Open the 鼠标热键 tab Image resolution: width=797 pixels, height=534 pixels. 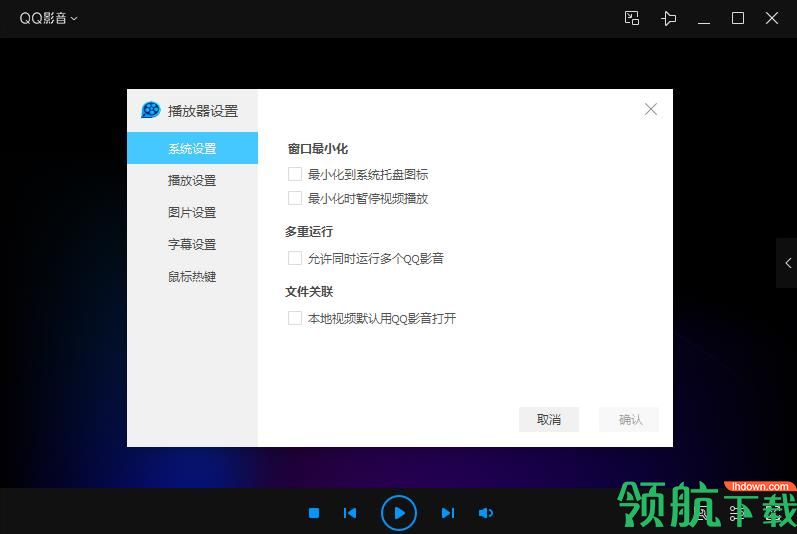click(x=192, y=276)
